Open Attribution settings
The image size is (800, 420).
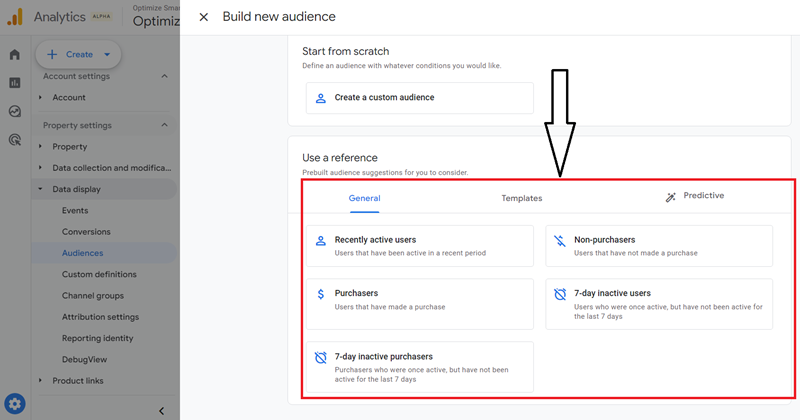[101, 317]
